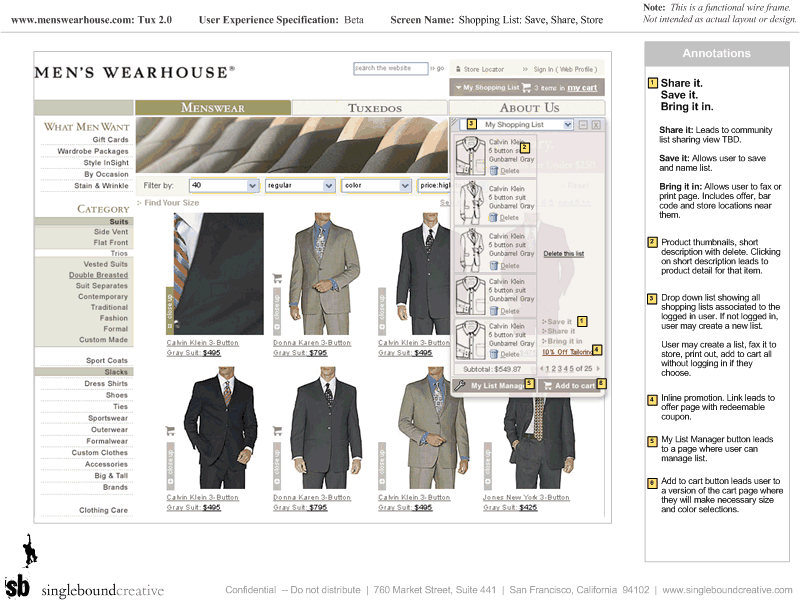Open the Wardrobe Packages link
Viewport: 800px width, 601px height.
coord(93,151)
